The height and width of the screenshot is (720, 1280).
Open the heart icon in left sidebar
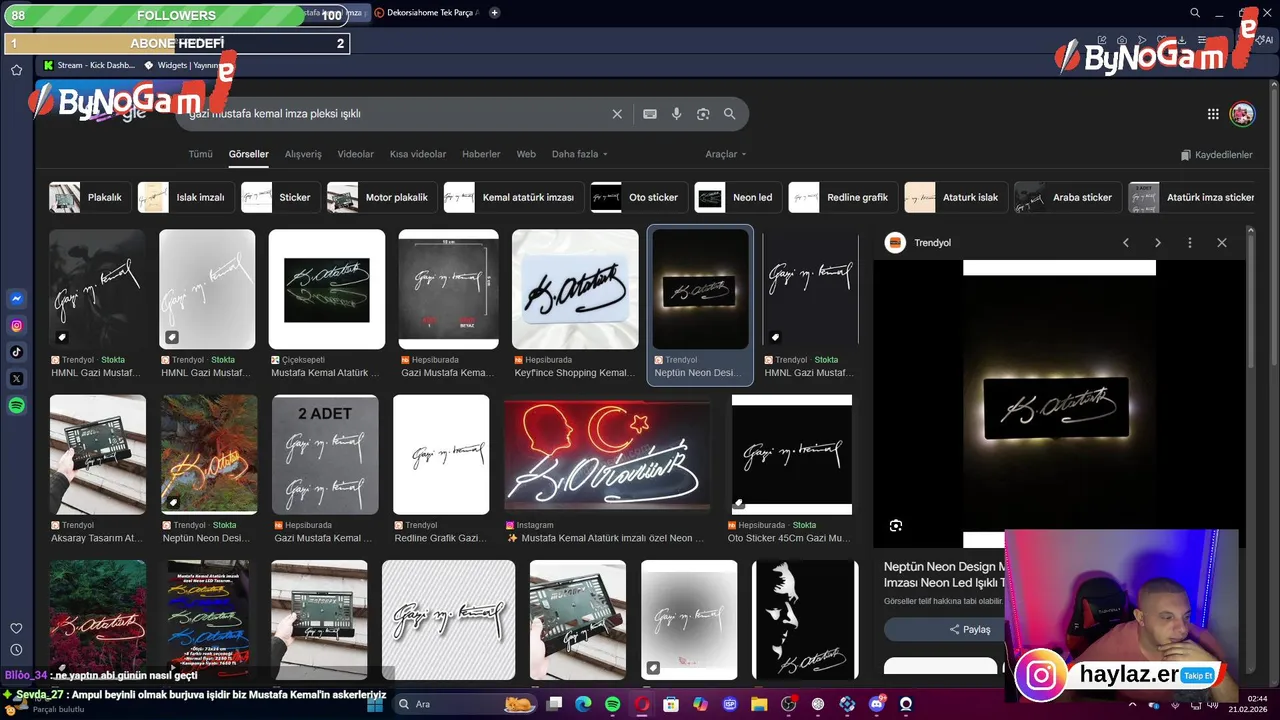pyautogui.click(x=16, y=628)
